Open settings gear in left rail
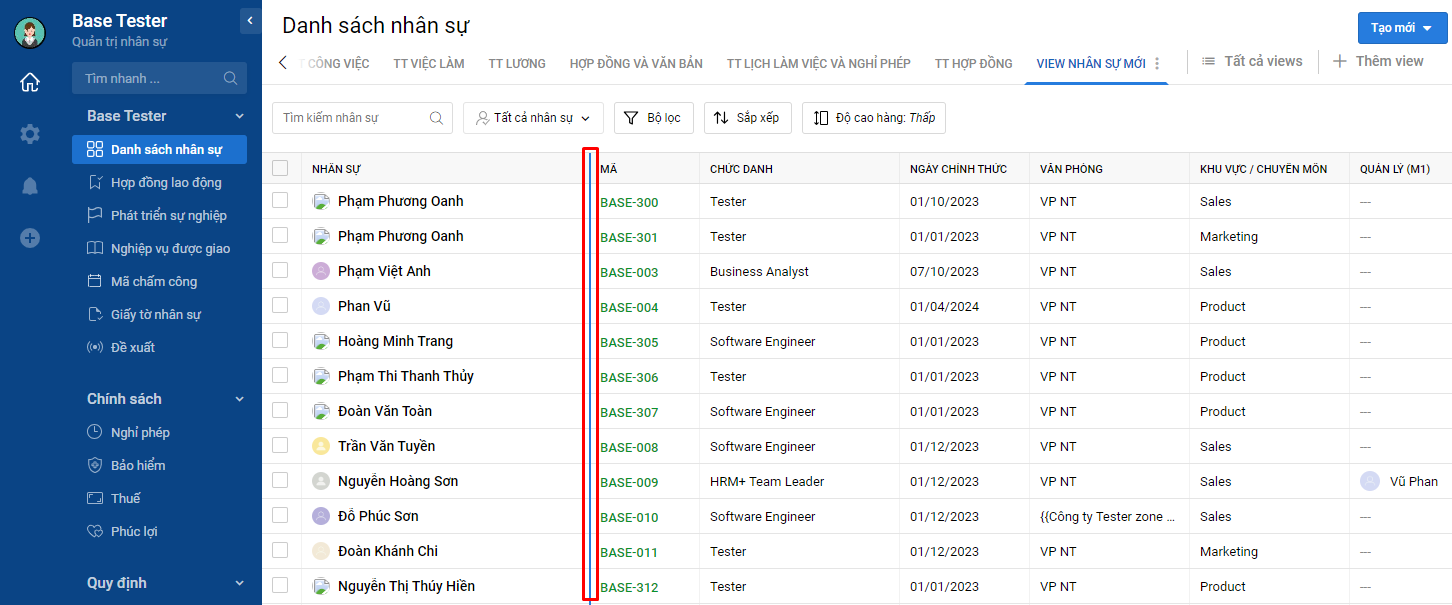Image resolution: width=1452 pixels, height=605 pixels. click(30, 134)
